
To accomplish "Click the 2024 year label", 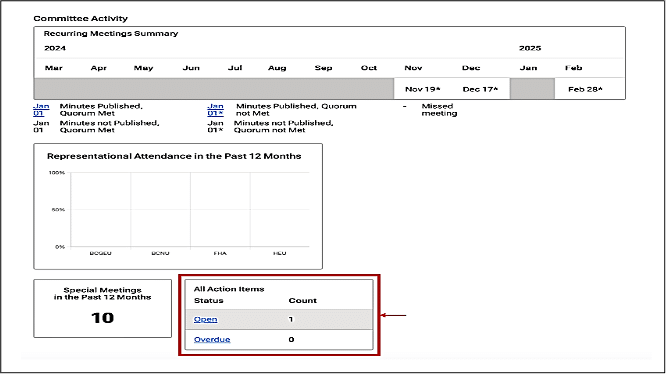I will [x=55, y=48].
